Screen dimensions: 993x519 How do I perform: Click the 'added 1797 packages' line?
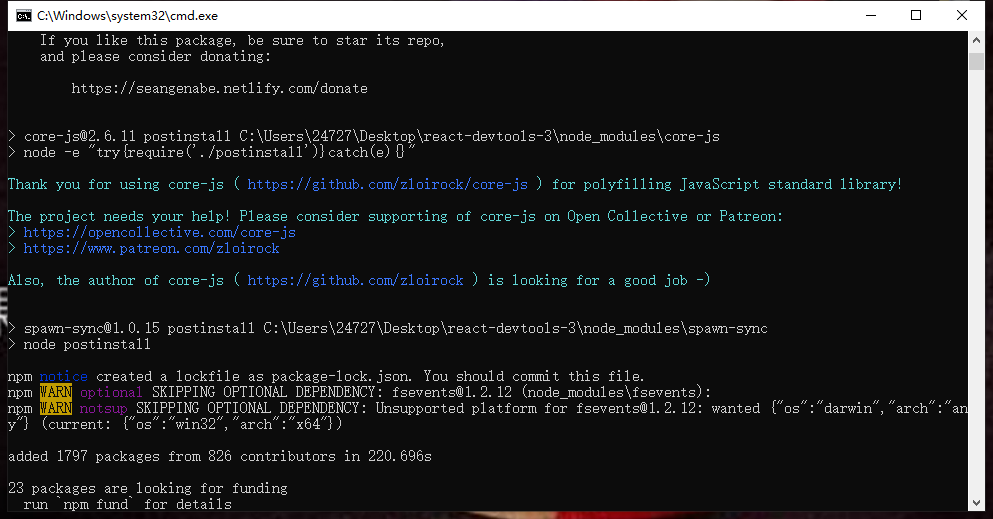click(x=220, y=456)
